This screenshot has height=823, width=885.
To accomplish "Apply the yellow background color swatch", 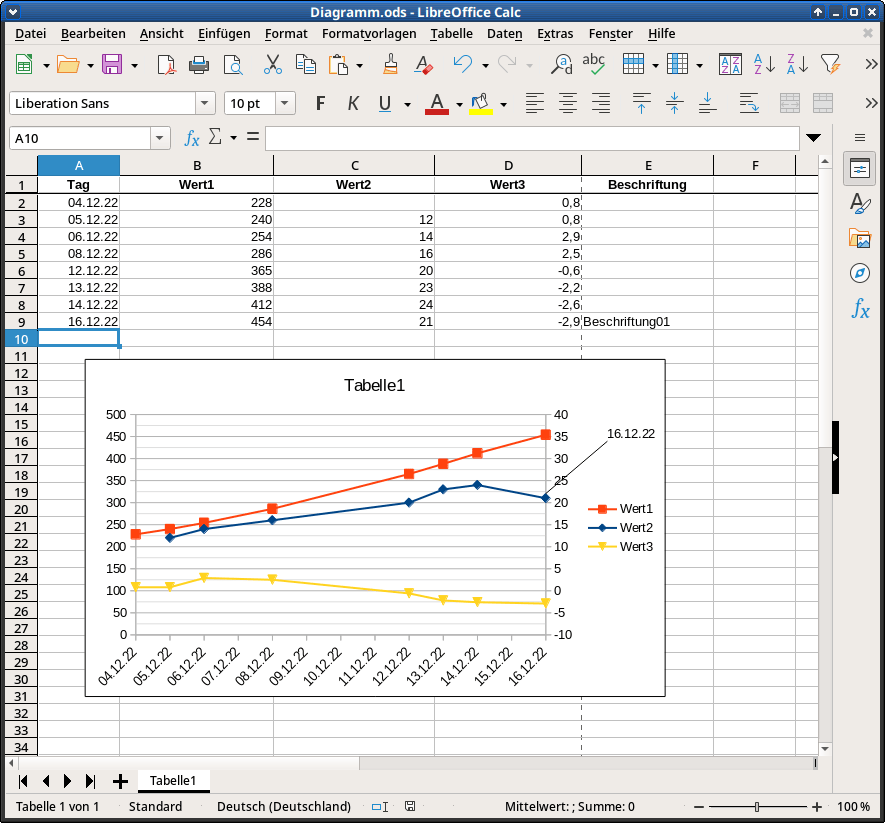I will pyautogui.click(x=481, y=104).
